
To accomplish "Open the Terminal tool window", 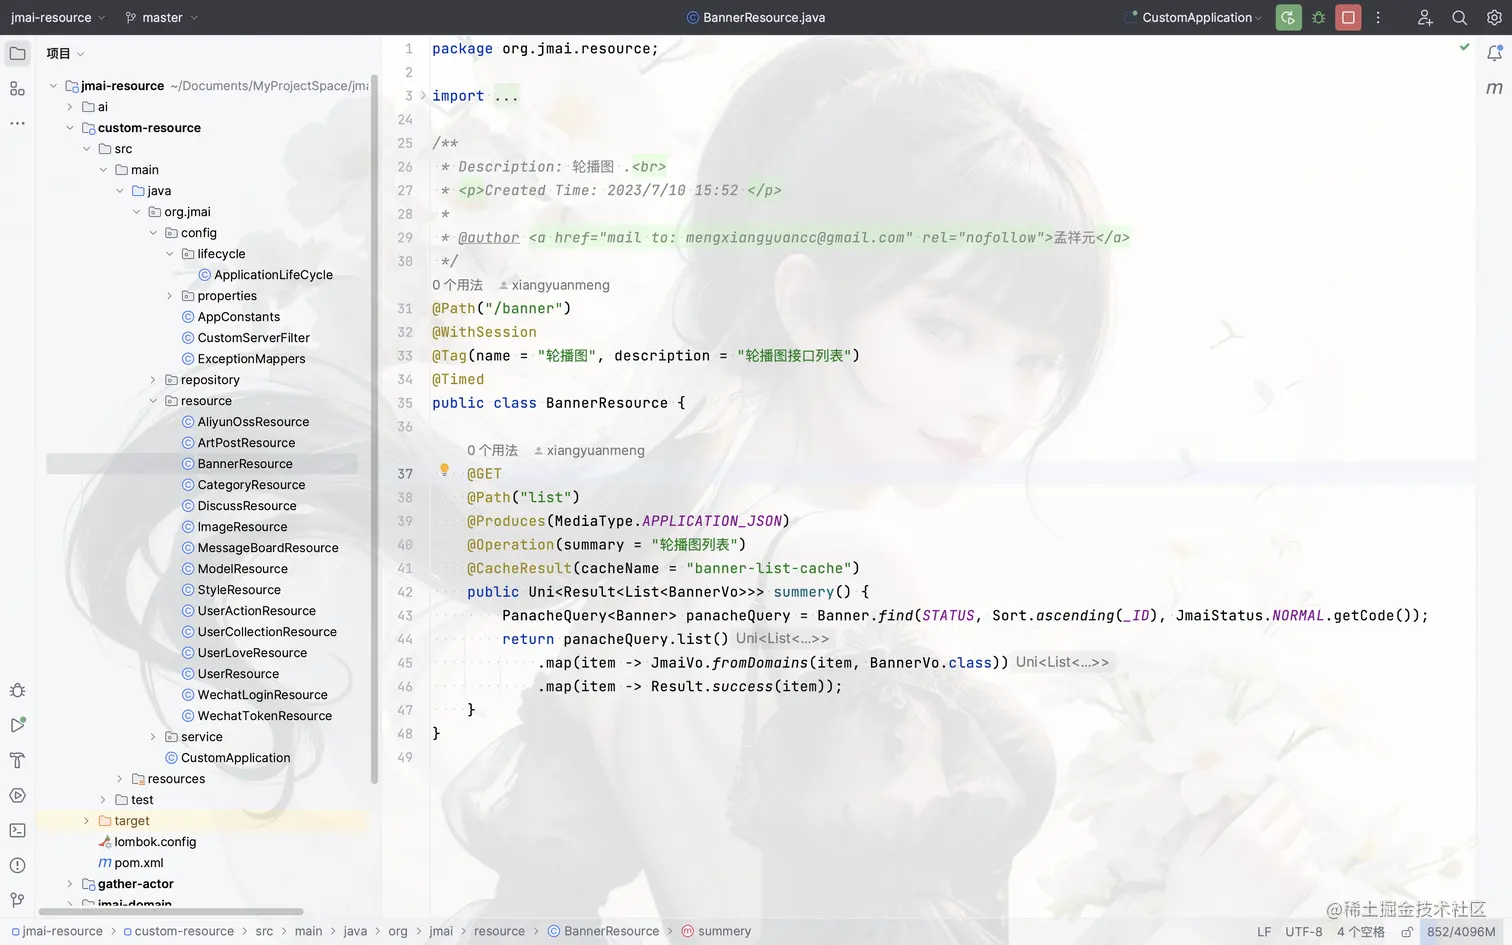I will click(x=17, y=830).
